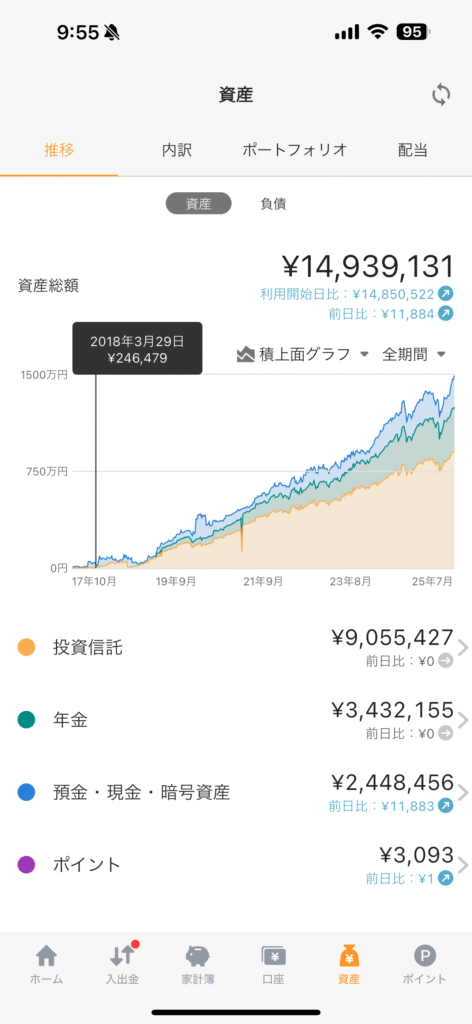Open the ポイント P icon

tap(424, 955)
